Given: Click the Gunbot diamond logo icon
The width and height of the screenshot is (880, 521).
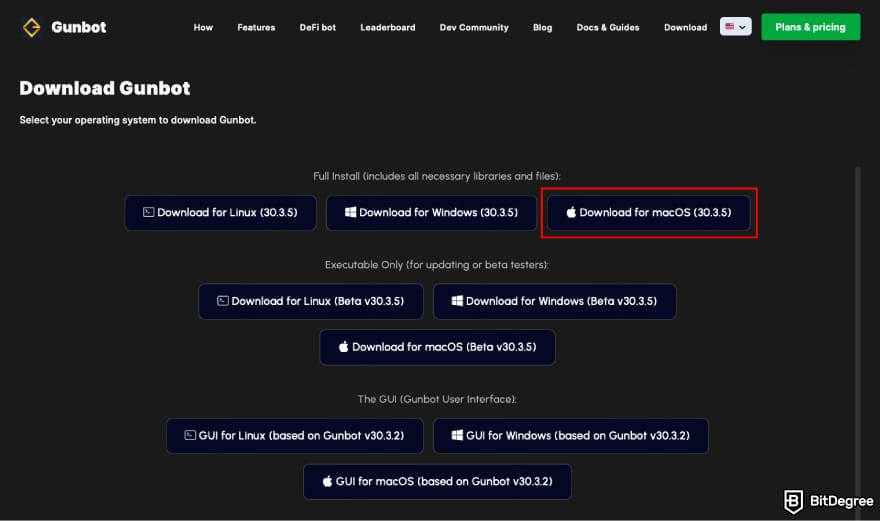Looking at the screenshot, I should pos(31,27).
